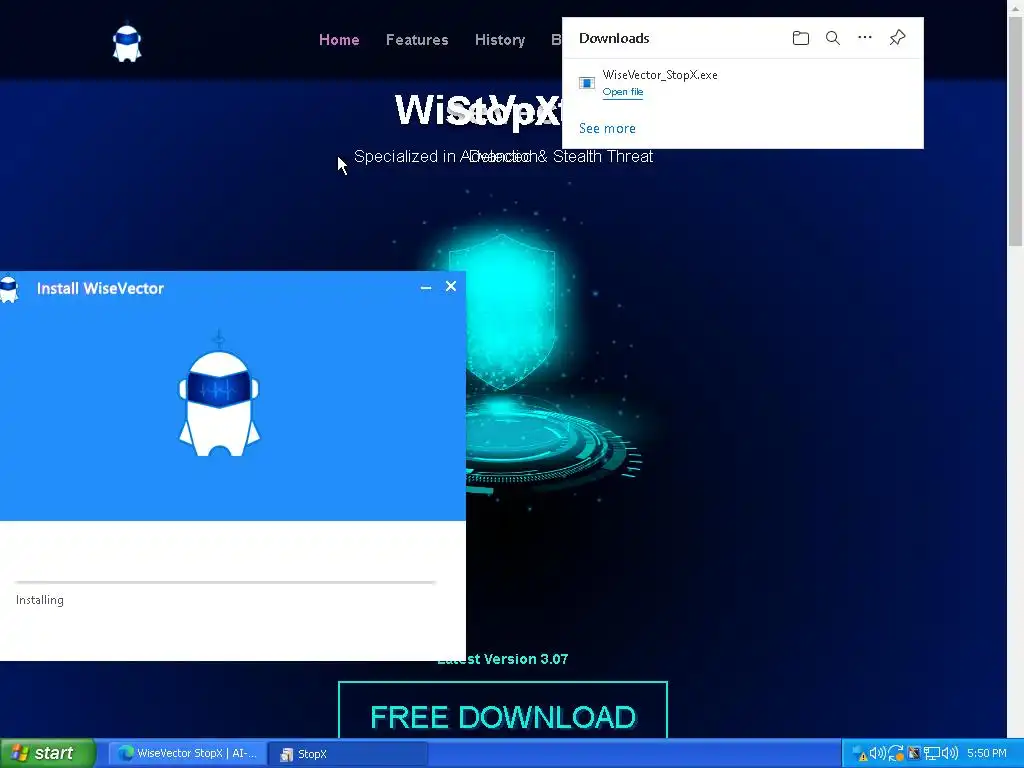Open more options ellipsis in Downloads panel
The image size is (1024, 768).
865,37
